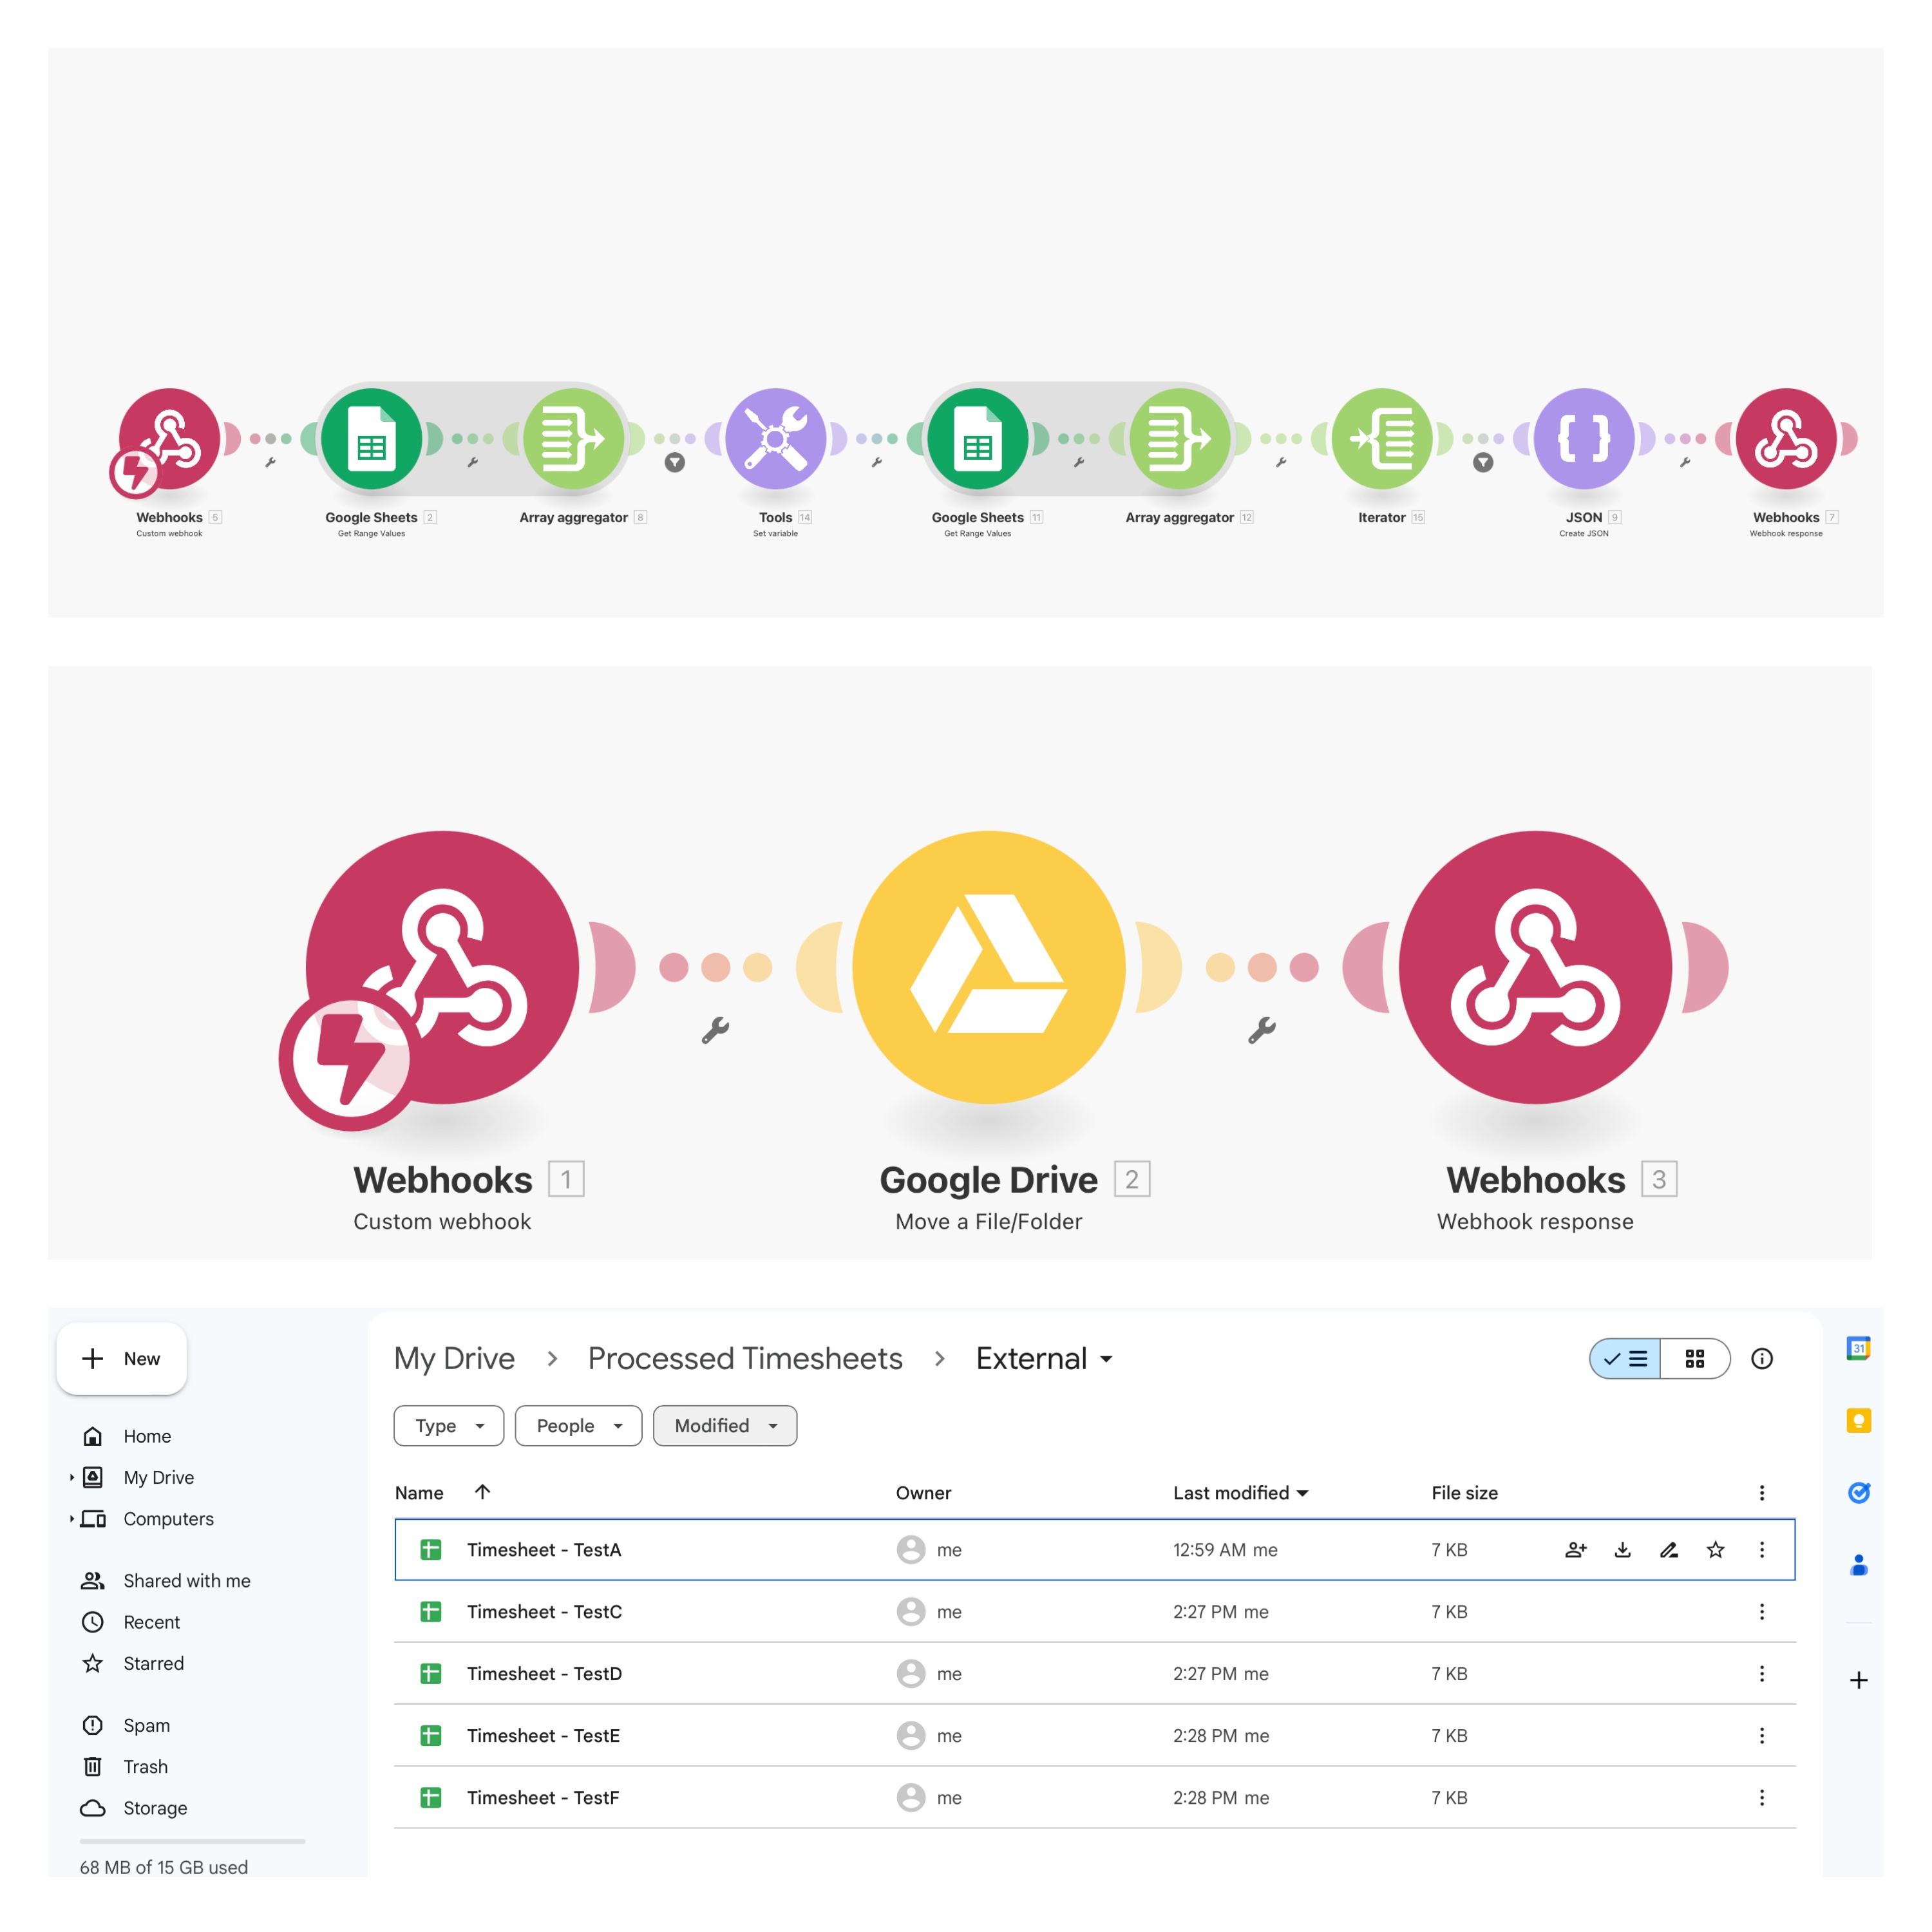1932x1932 pixels.
Task: Share Timesheet - TestA with people
Action: (x=1575, y=1550)
